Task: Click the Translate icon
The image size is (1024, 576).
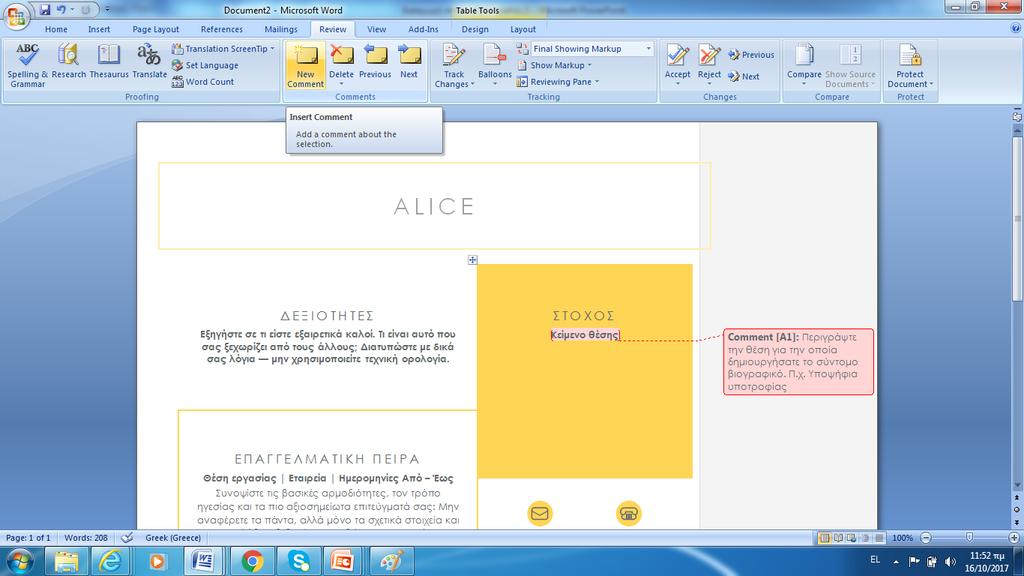Action: click(150, 62)
